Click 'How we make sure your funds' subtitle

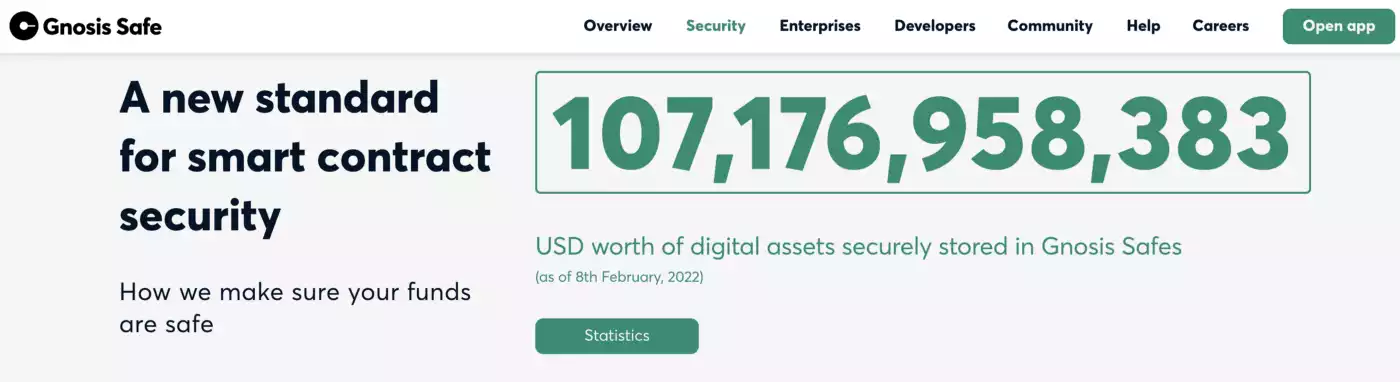pyautogui.click(x=295, y=293)
